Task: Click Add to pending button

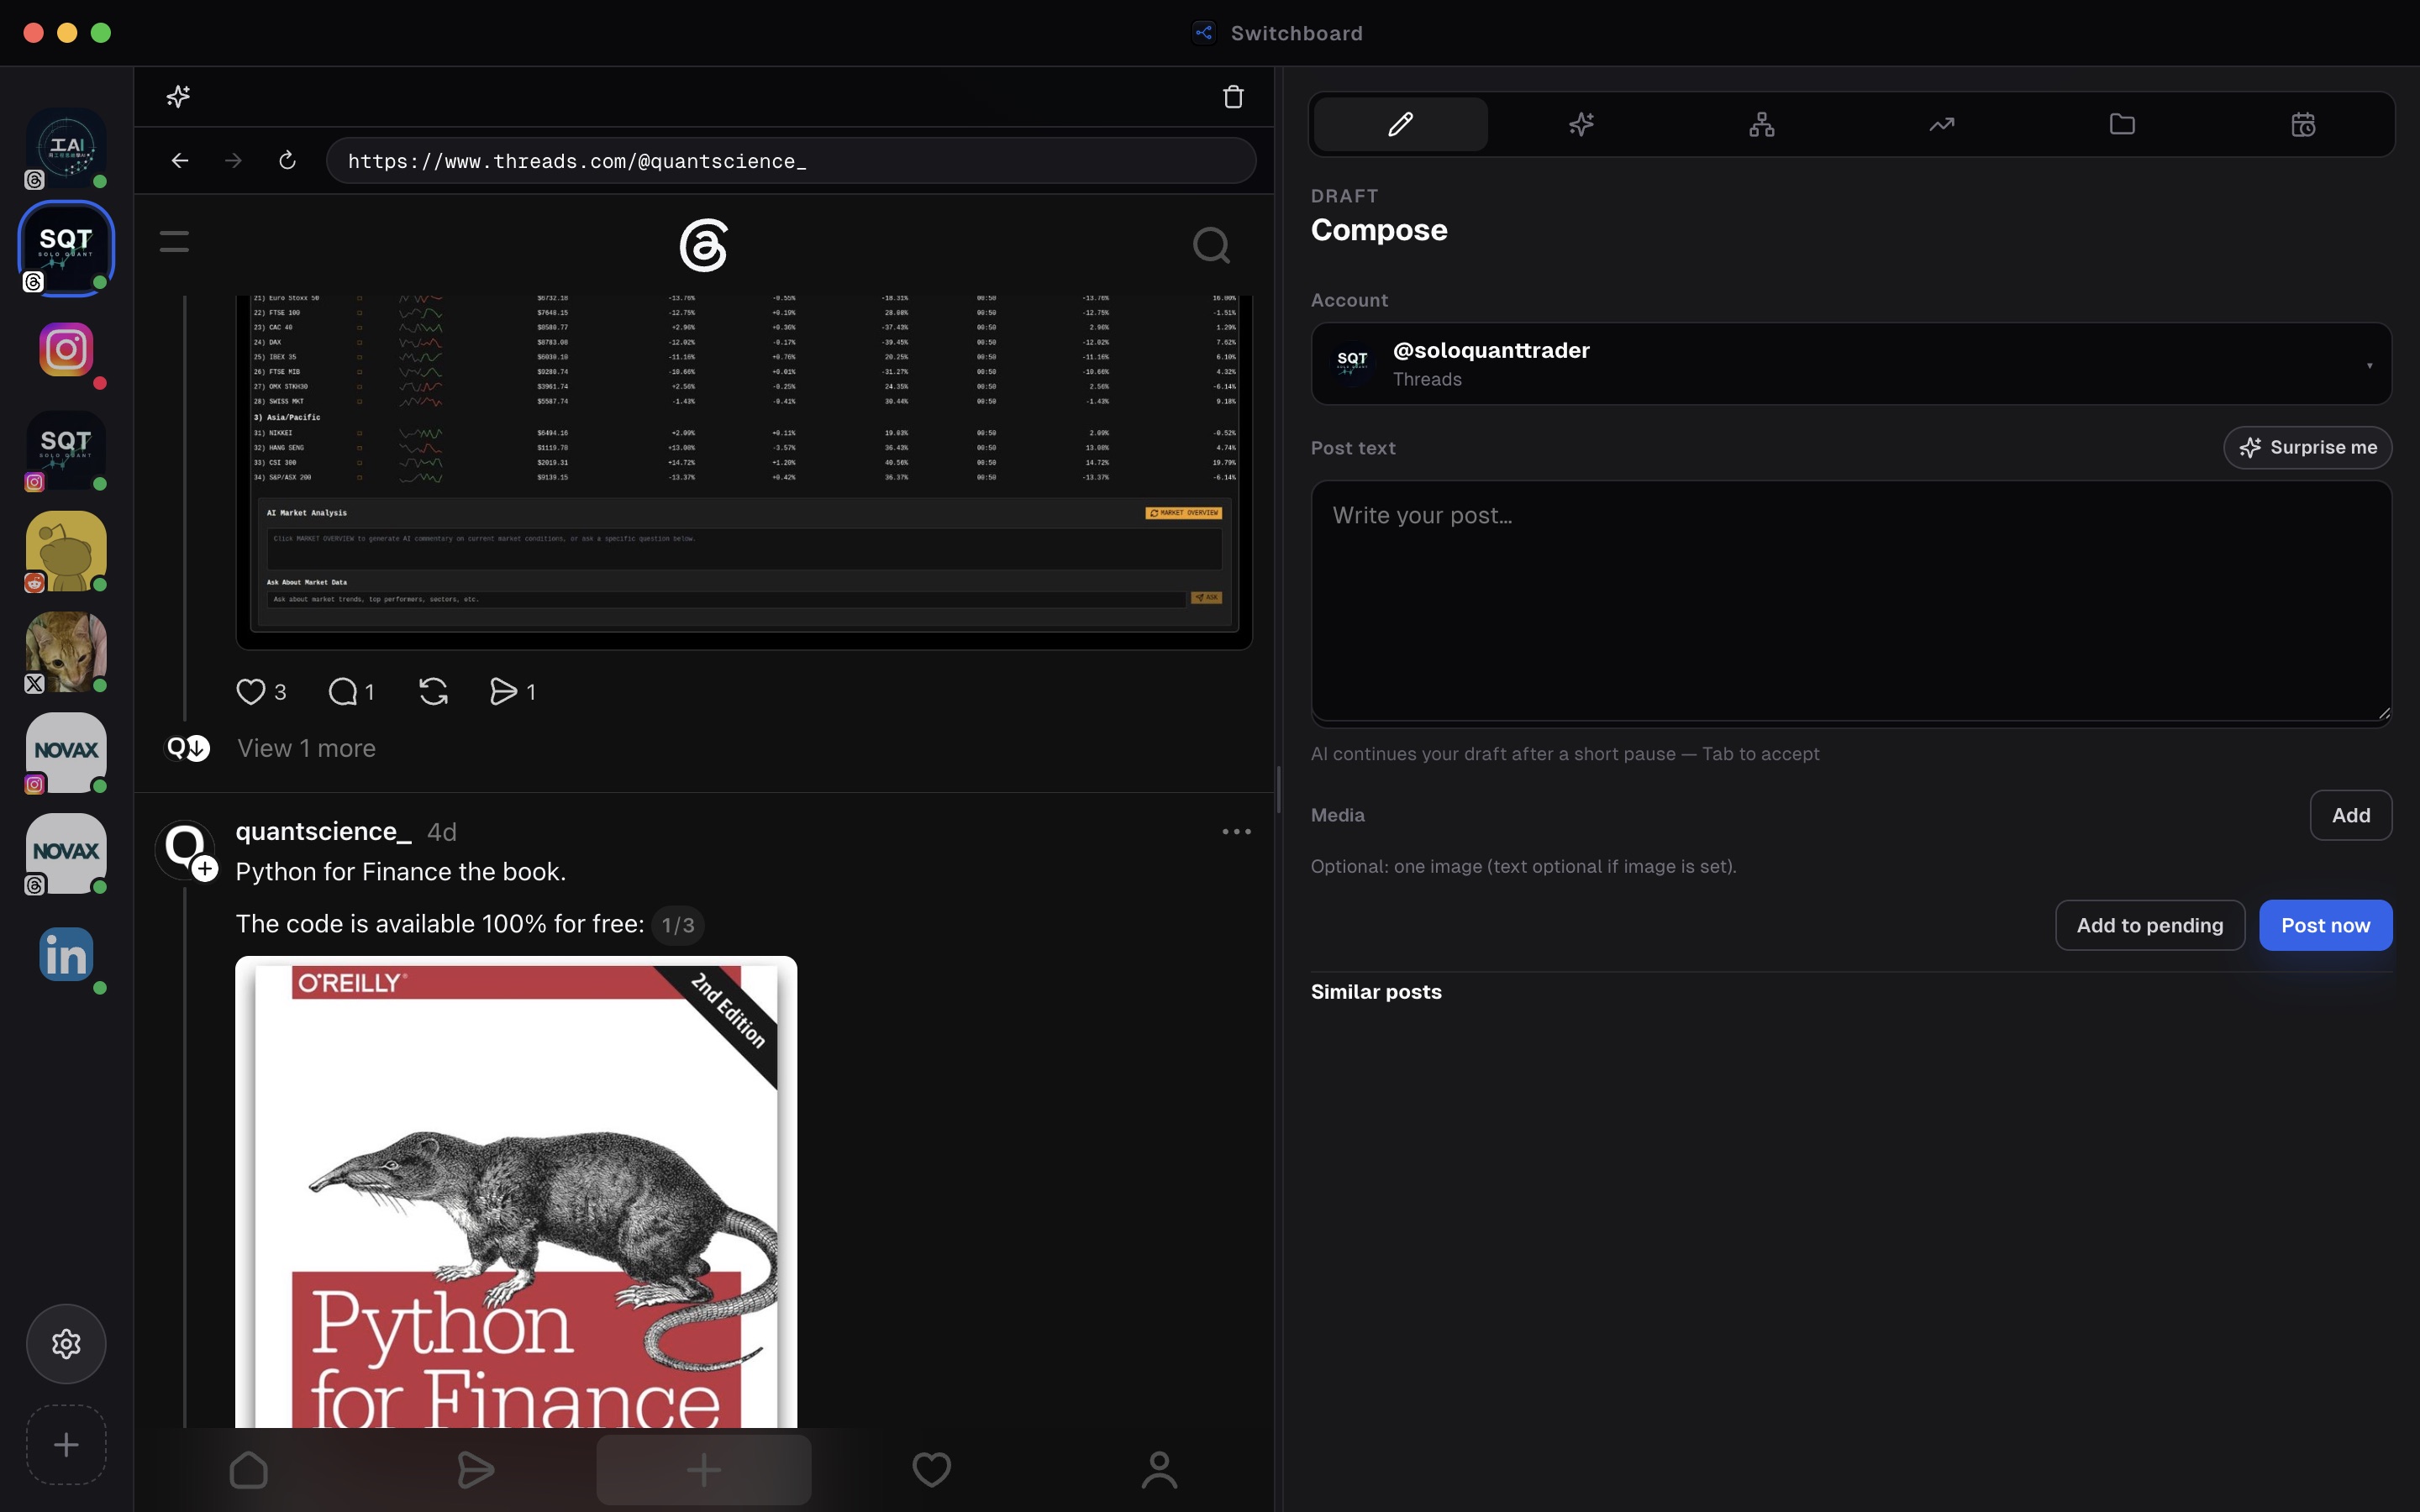Action: [2149, 925]
